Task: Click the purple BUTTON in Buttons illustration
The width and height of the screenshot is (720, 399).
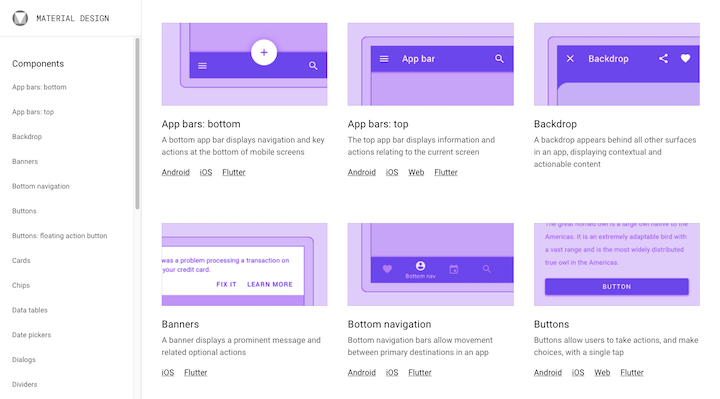Action: pos(617,287)
